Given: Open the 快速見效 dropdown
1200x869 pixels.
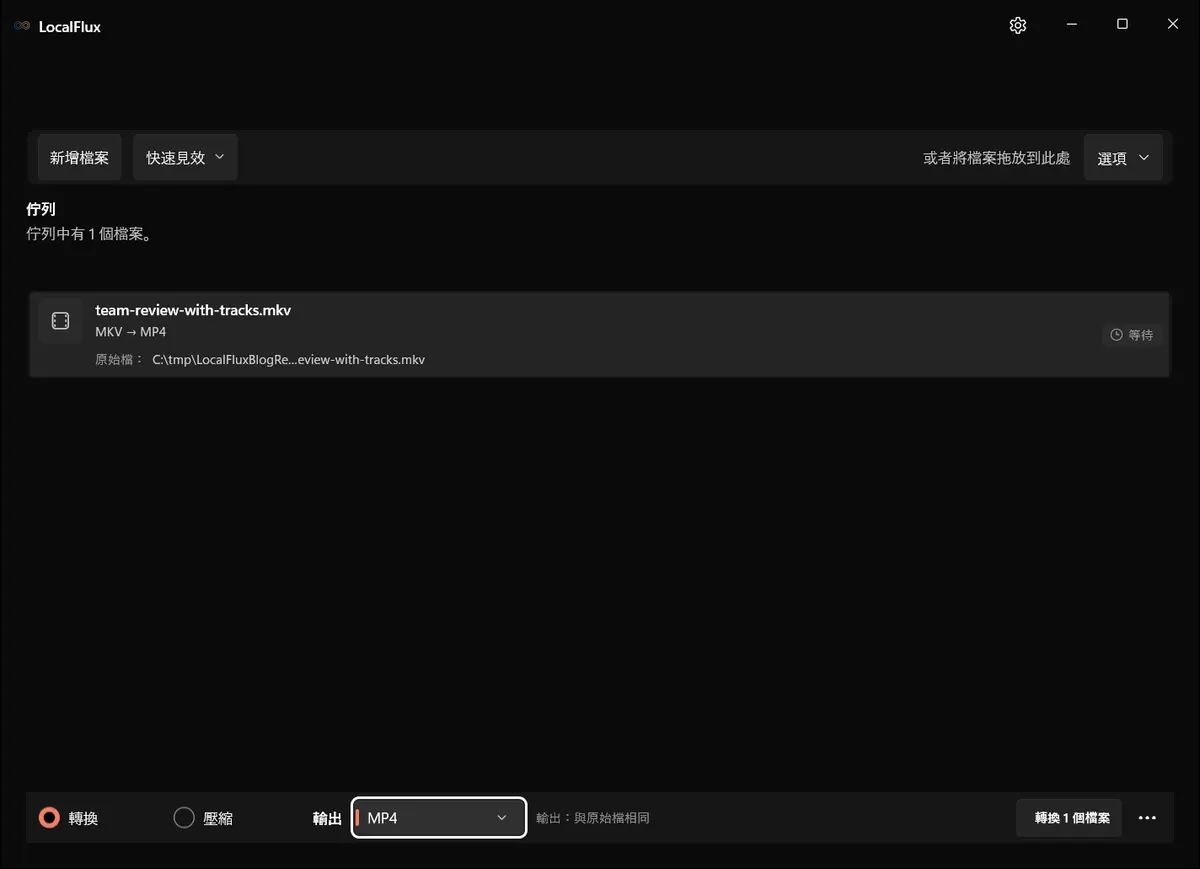Looking at the screenshot, I should point(185,157).
